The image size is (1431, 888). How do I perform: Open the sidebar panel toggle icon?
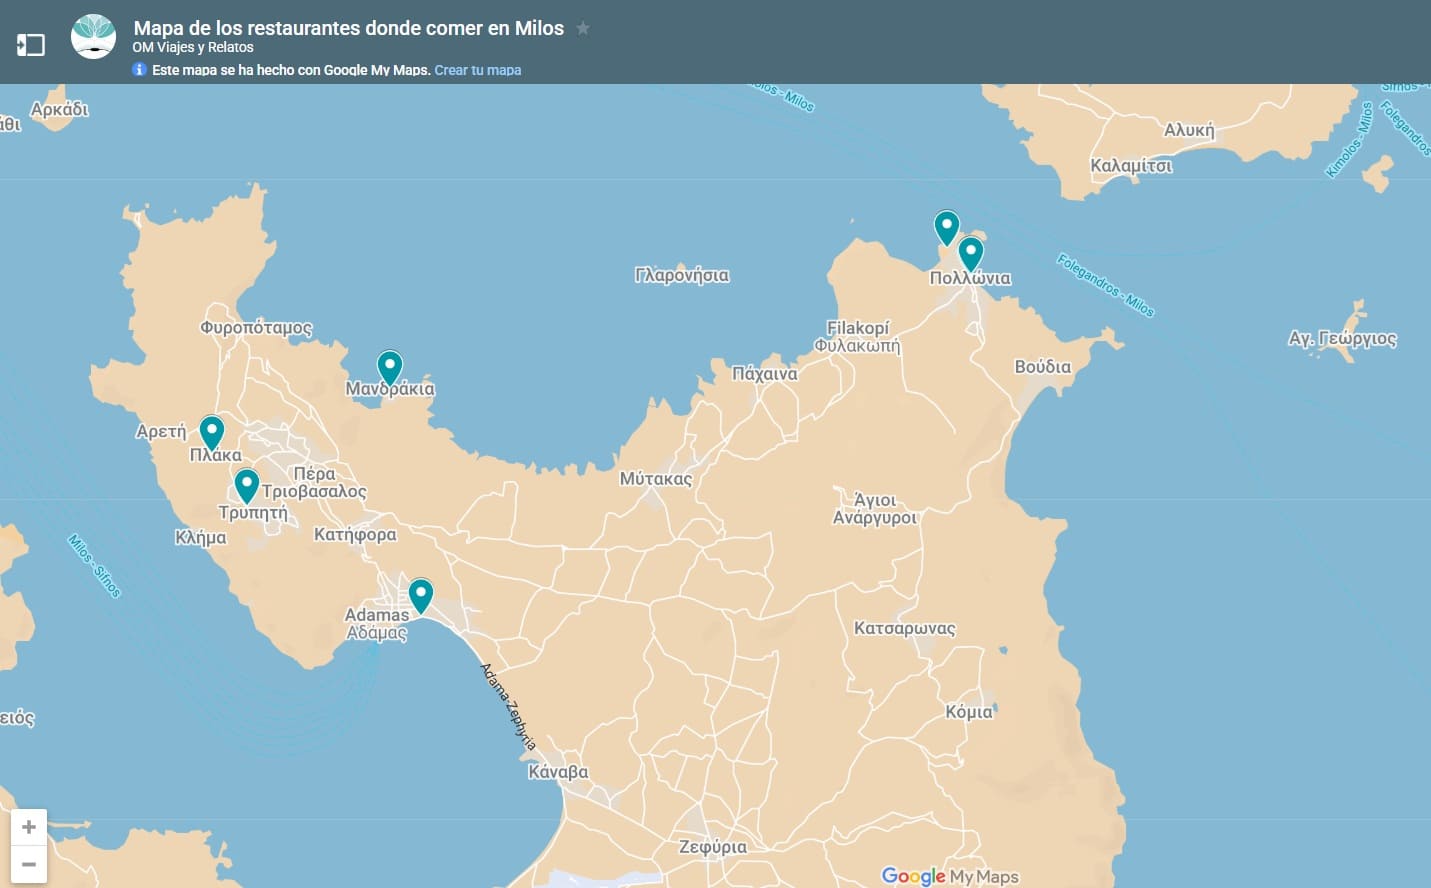(x=31, y=44)
